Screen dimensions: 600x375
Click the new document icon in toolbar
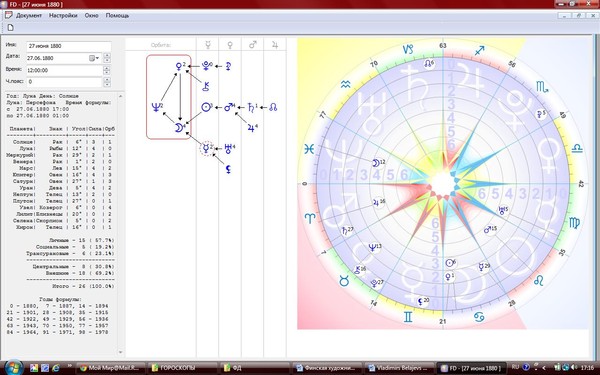click(10, 27)
